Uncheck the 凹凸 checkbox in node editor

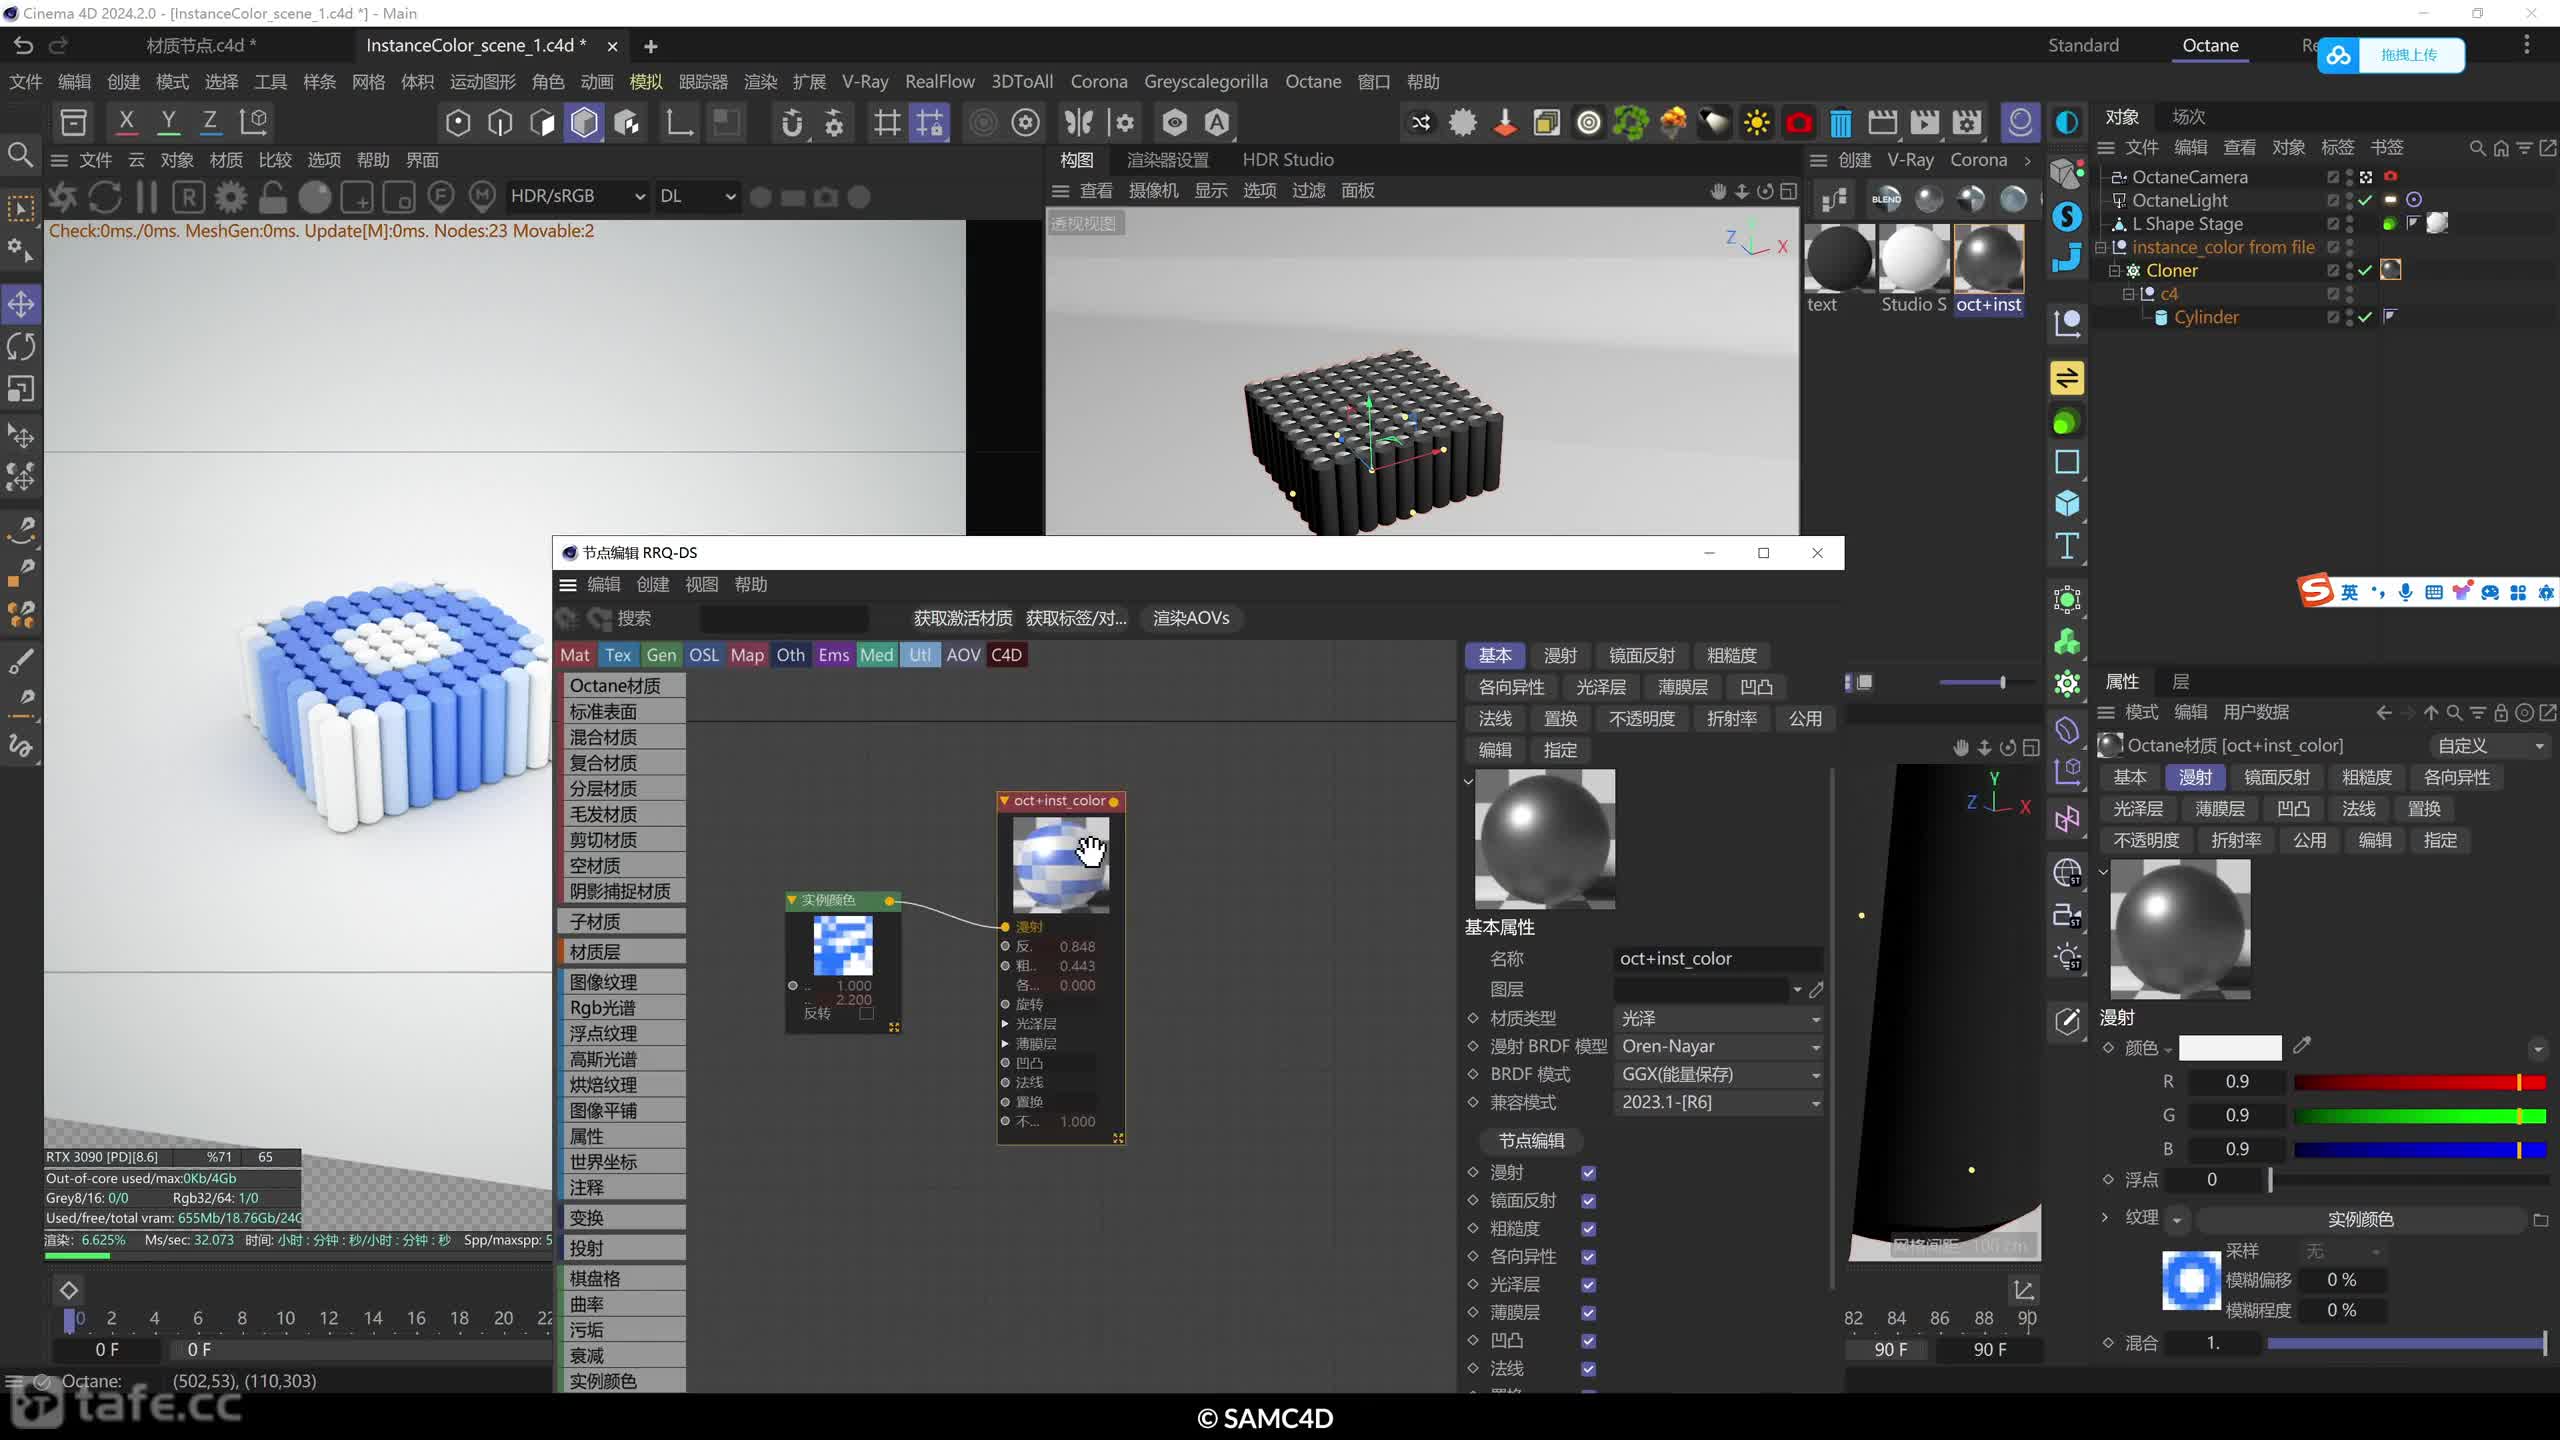click(x=1588, y=1340)
